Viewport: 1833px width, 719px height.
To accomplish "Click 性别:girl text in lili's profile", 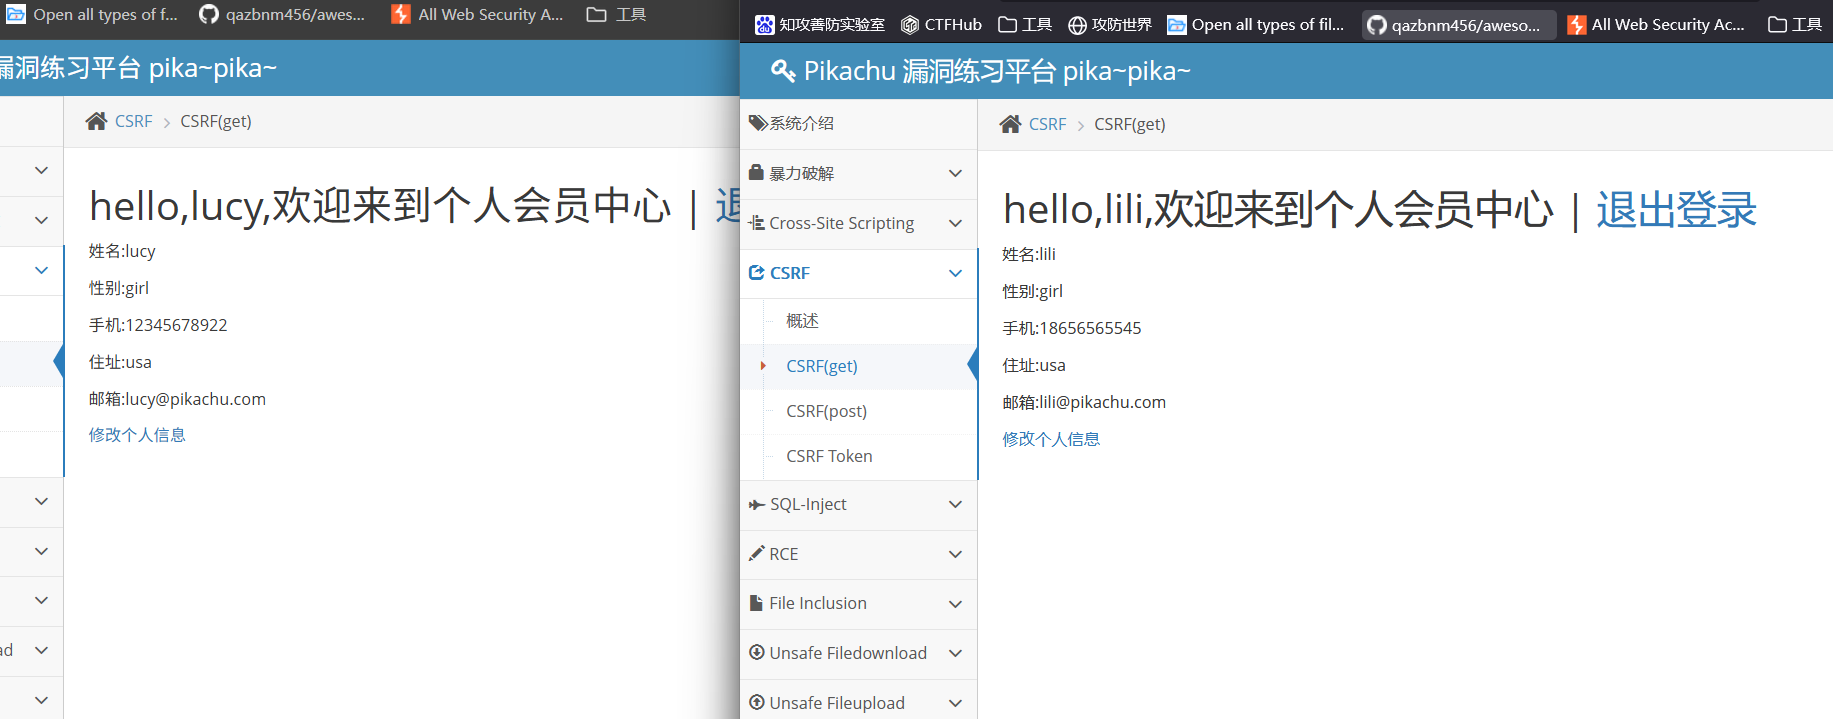I will click(1033, 291).
